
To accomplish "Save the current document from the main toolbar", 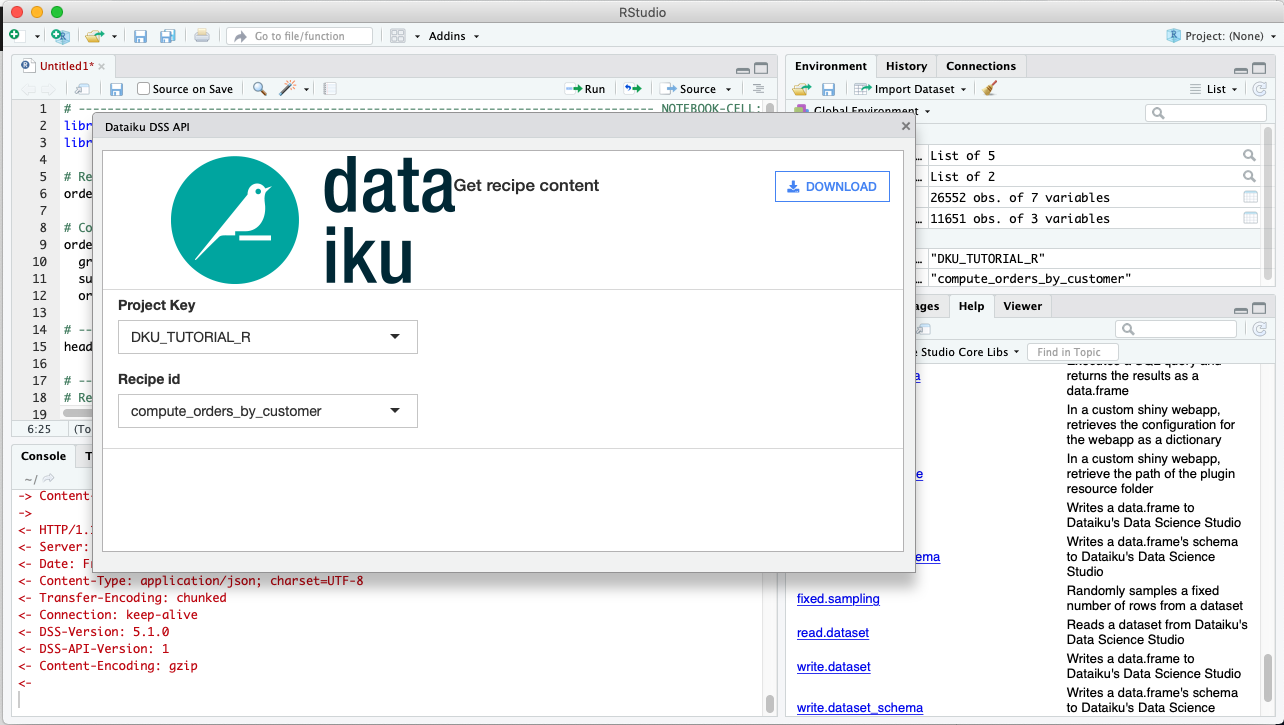I will tap(140, 36).
